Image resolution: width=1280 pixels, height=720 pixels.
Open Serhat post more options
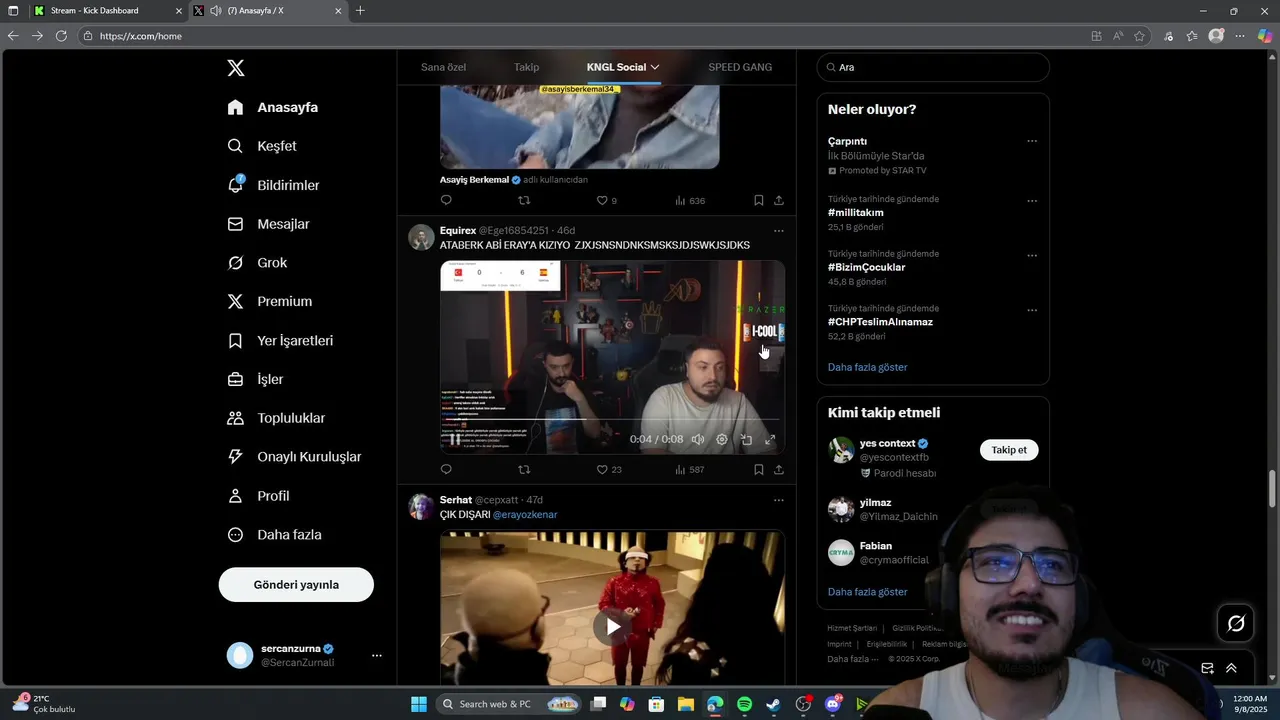[x=779, y=500]
